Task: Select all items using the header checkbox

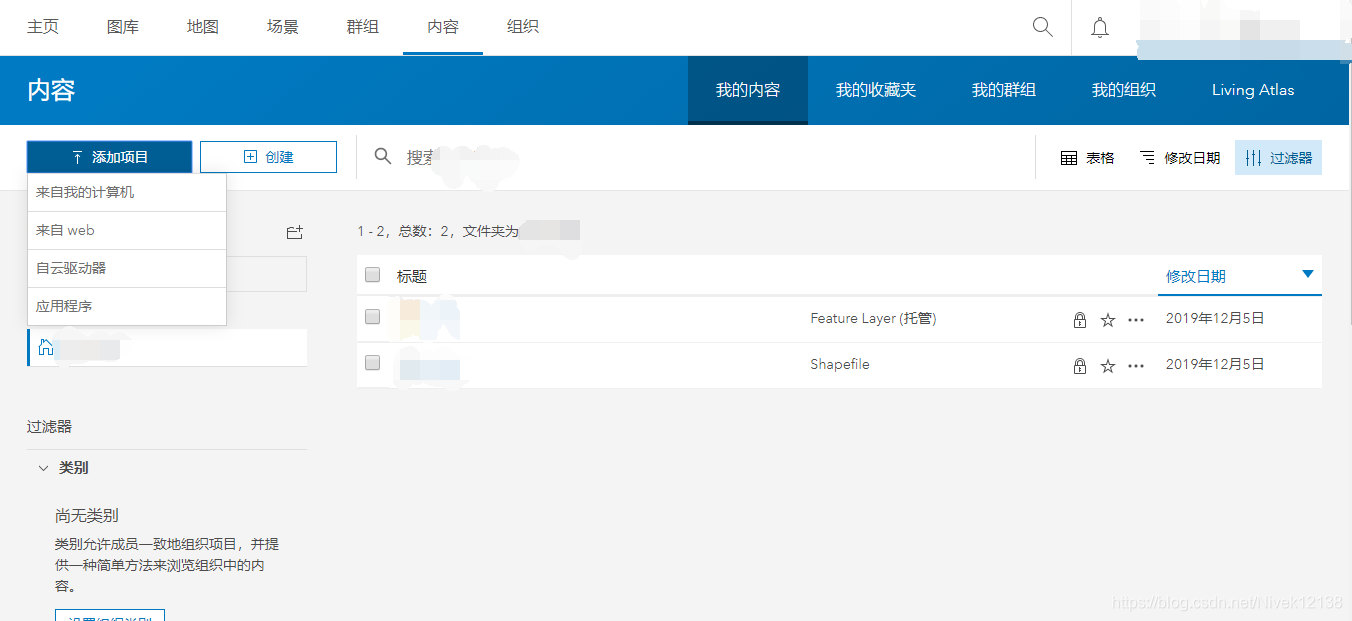Action: pos(372,274)
